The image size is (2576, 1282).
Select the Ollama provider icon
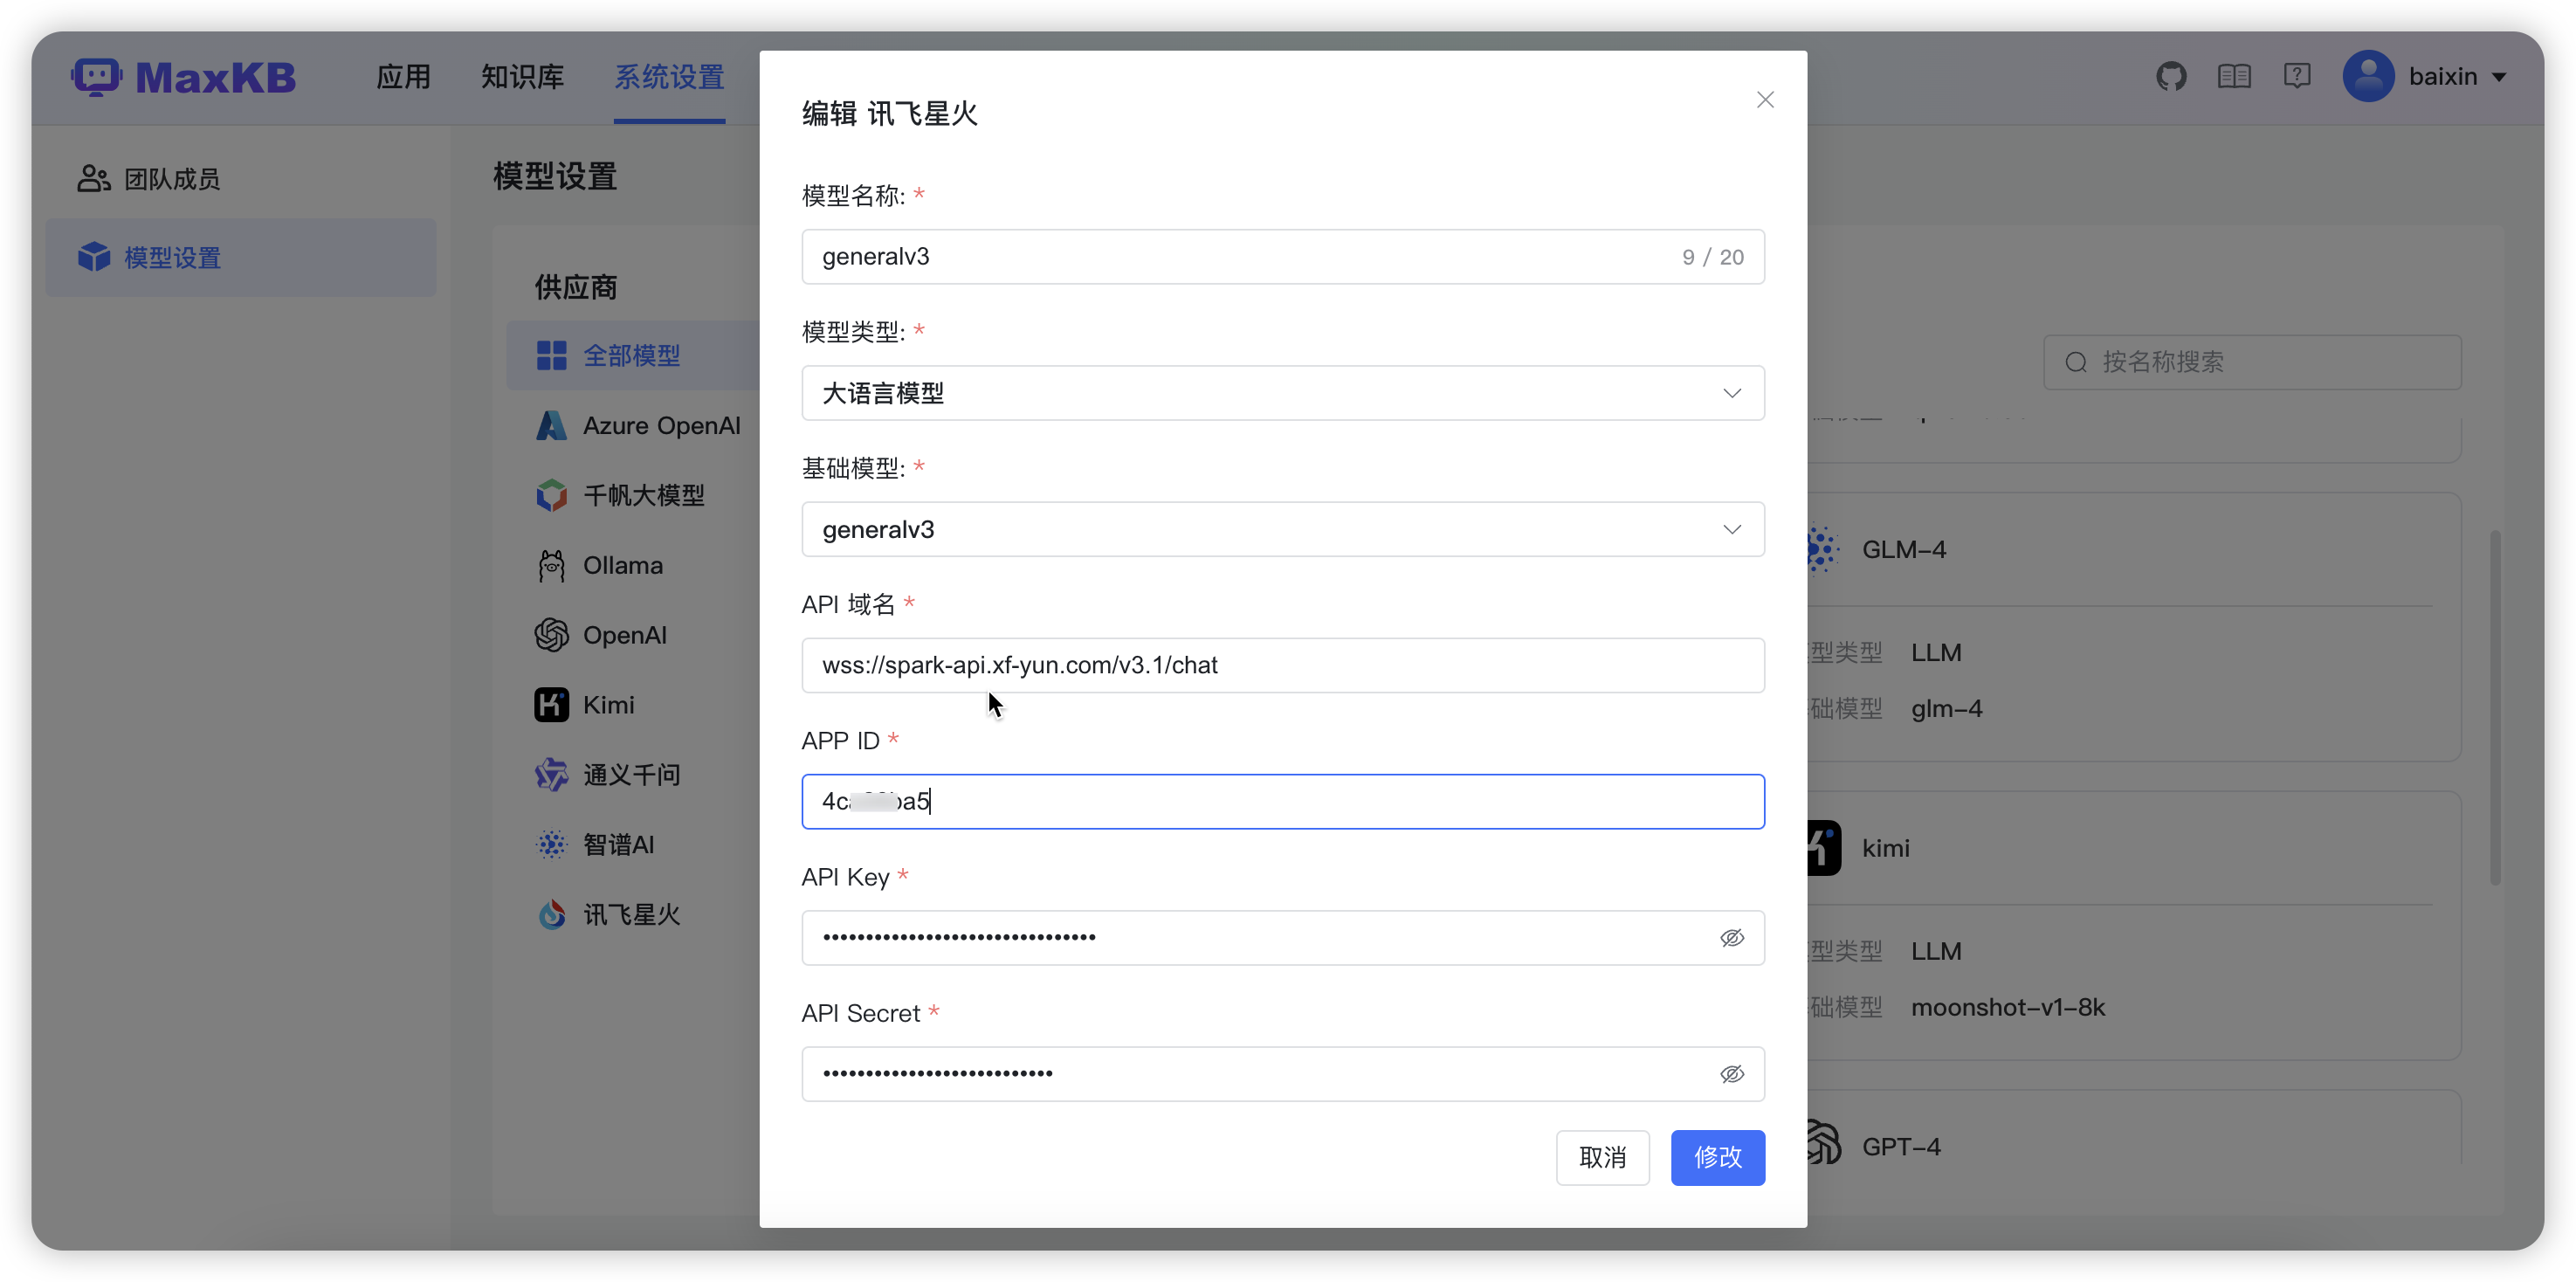click(x=551, y=565)
